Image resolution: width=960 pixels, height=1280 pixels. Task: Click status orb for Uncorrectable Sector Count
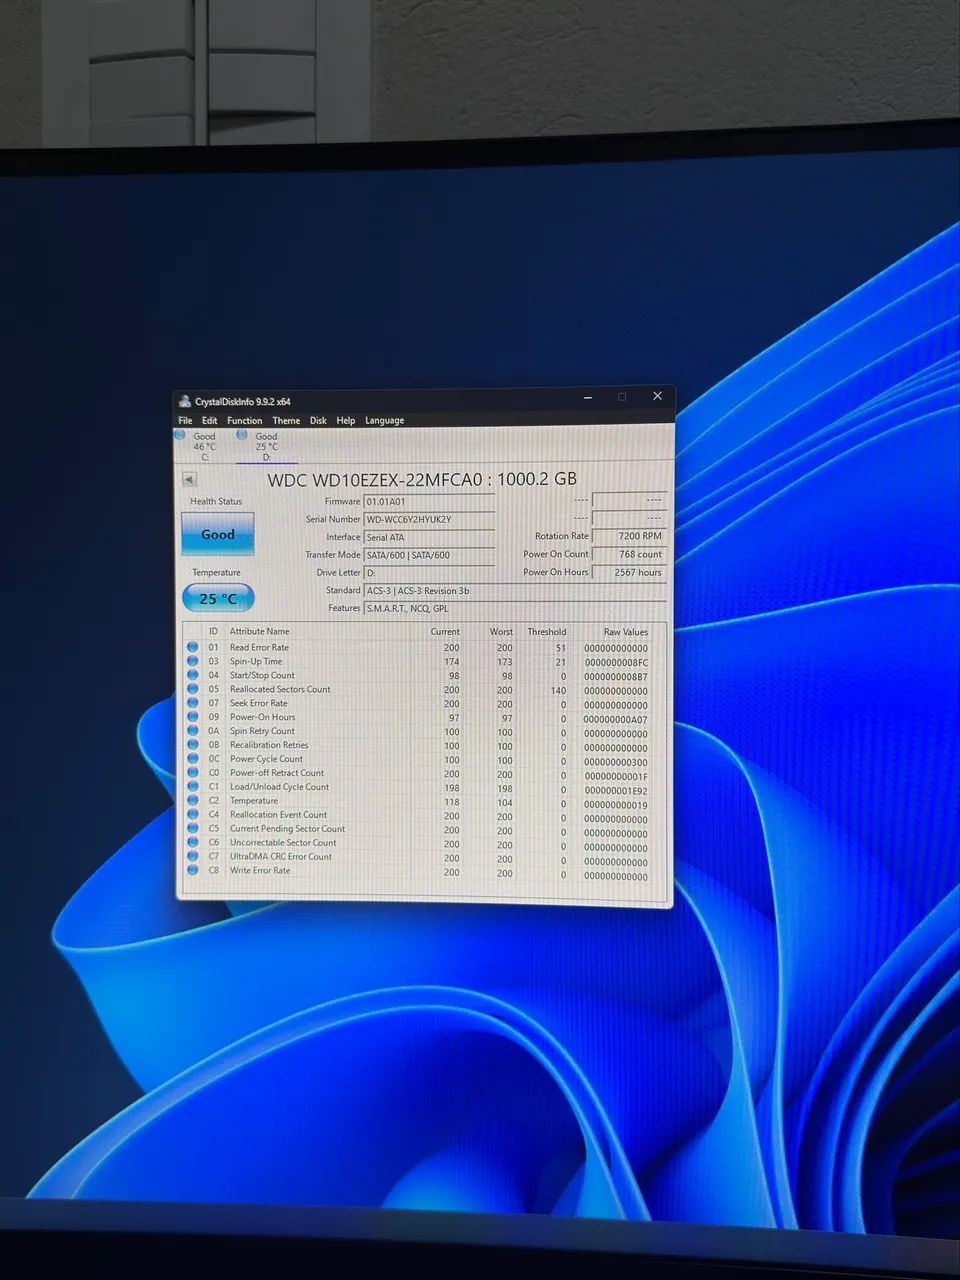click(x=192, y=843)
